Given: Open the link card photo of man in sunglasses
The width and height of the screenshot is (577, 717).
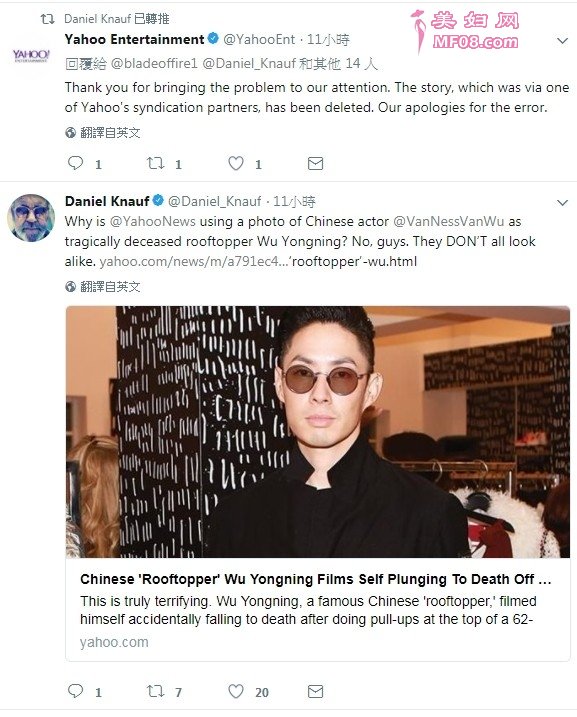Looking at the screenshot, I should point(318,432).
